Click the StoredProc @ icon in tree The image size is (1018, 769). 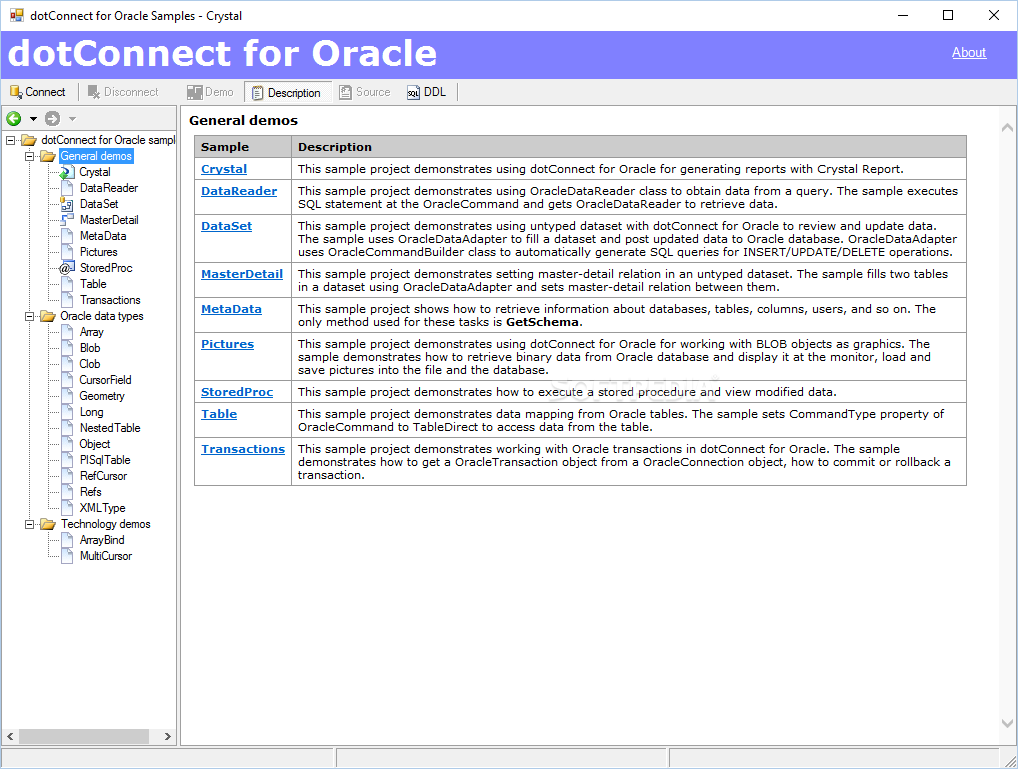67,268
